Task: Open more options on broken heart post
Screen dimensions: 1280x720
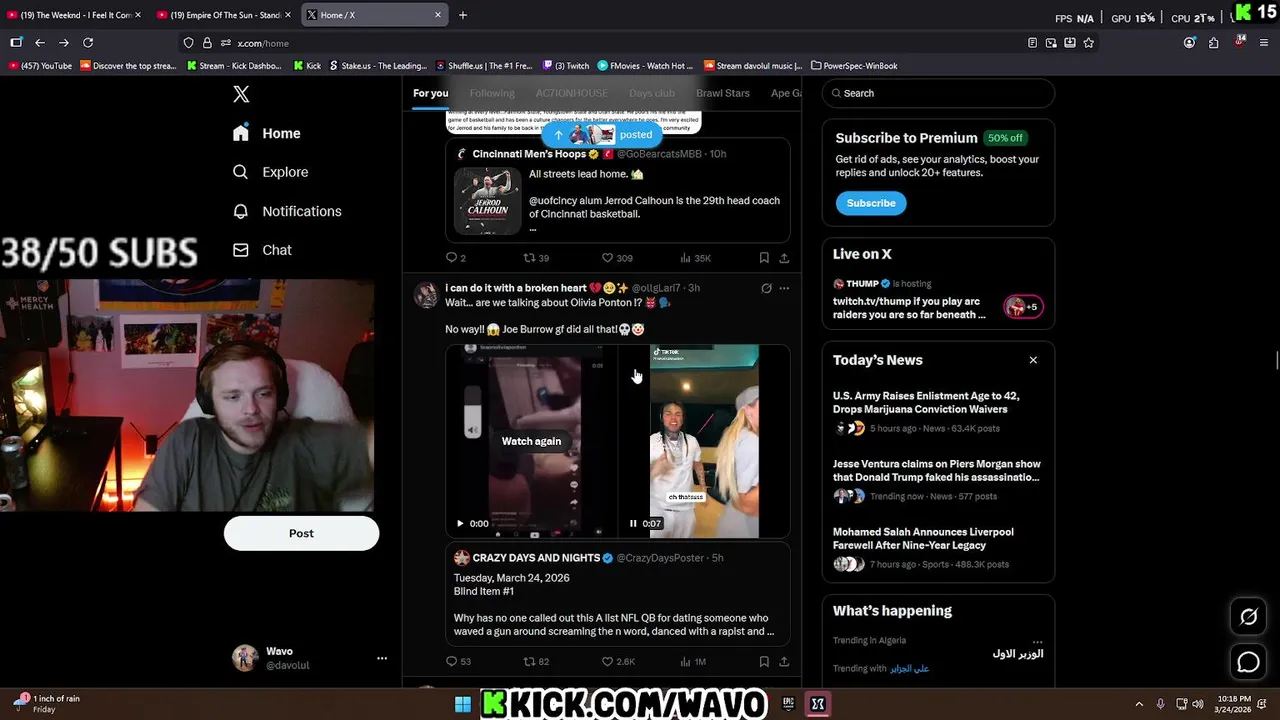Action: (x=784, y=288)
